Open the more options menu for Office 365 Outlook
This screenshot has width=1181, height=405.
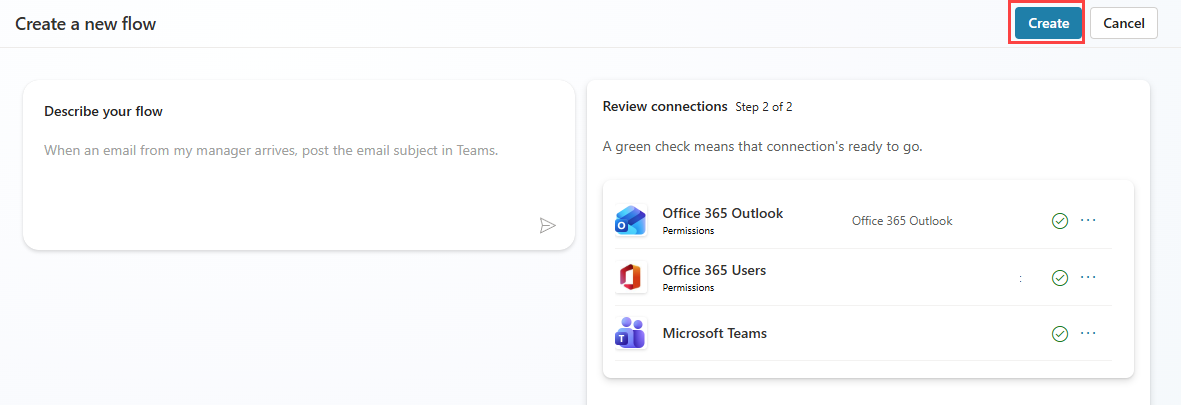pos(1088,220)
